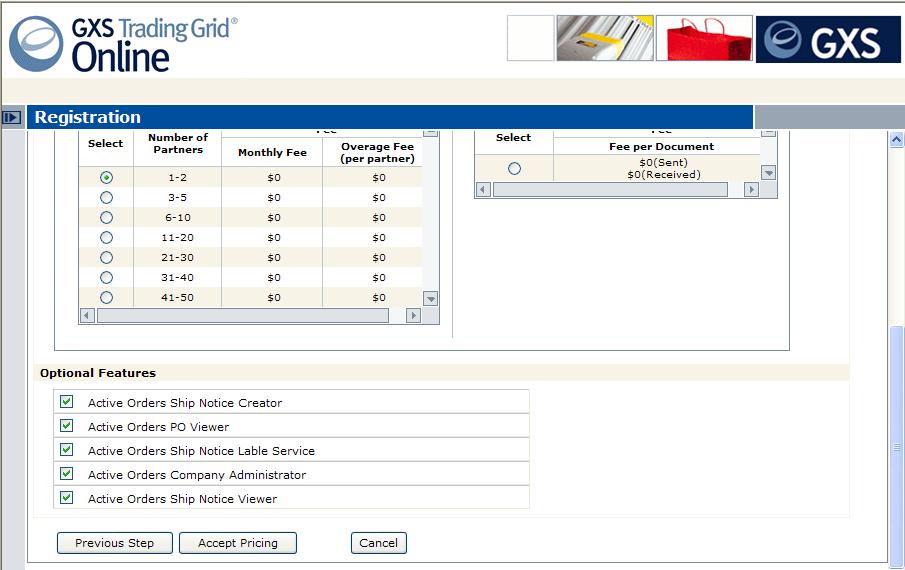Viewport: 905px width, 570px height.
Task: Click monthly fee $0 in 3-5 row
Action: [x=274, y=198]
